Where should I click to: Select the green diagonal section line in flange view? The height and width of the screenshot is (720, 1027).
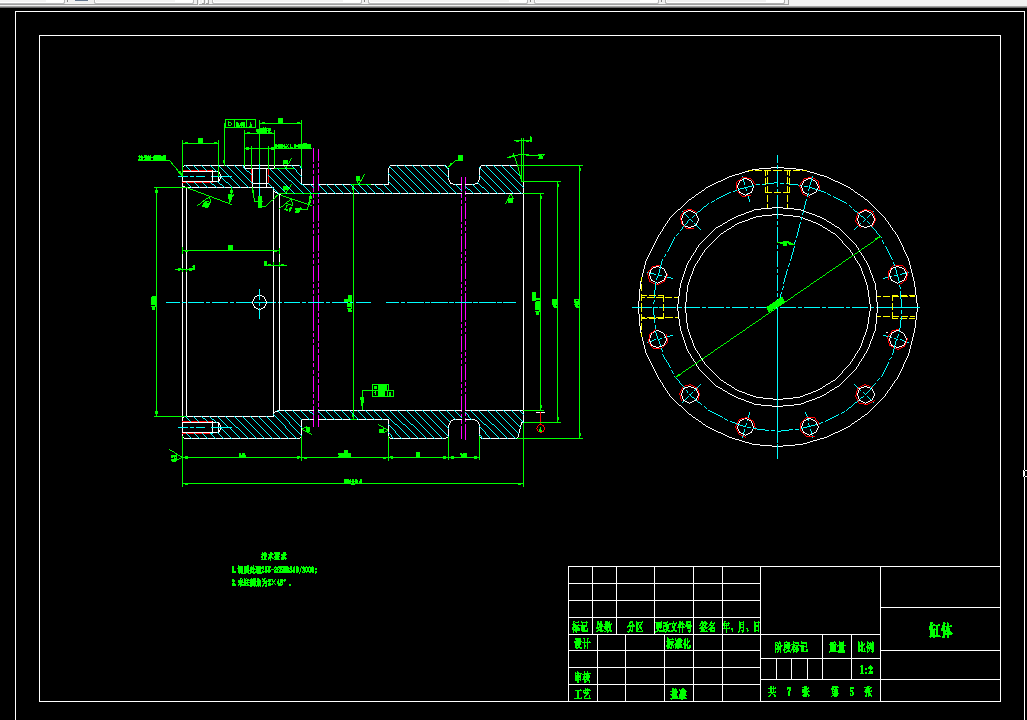(777, 306)
